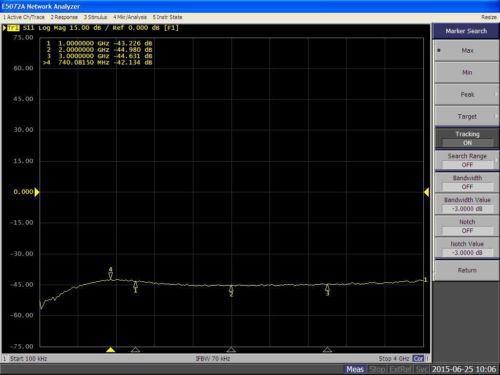500x375 pixels.
Task: Click the Start 100 kHz label
Action: click(28, 359)
